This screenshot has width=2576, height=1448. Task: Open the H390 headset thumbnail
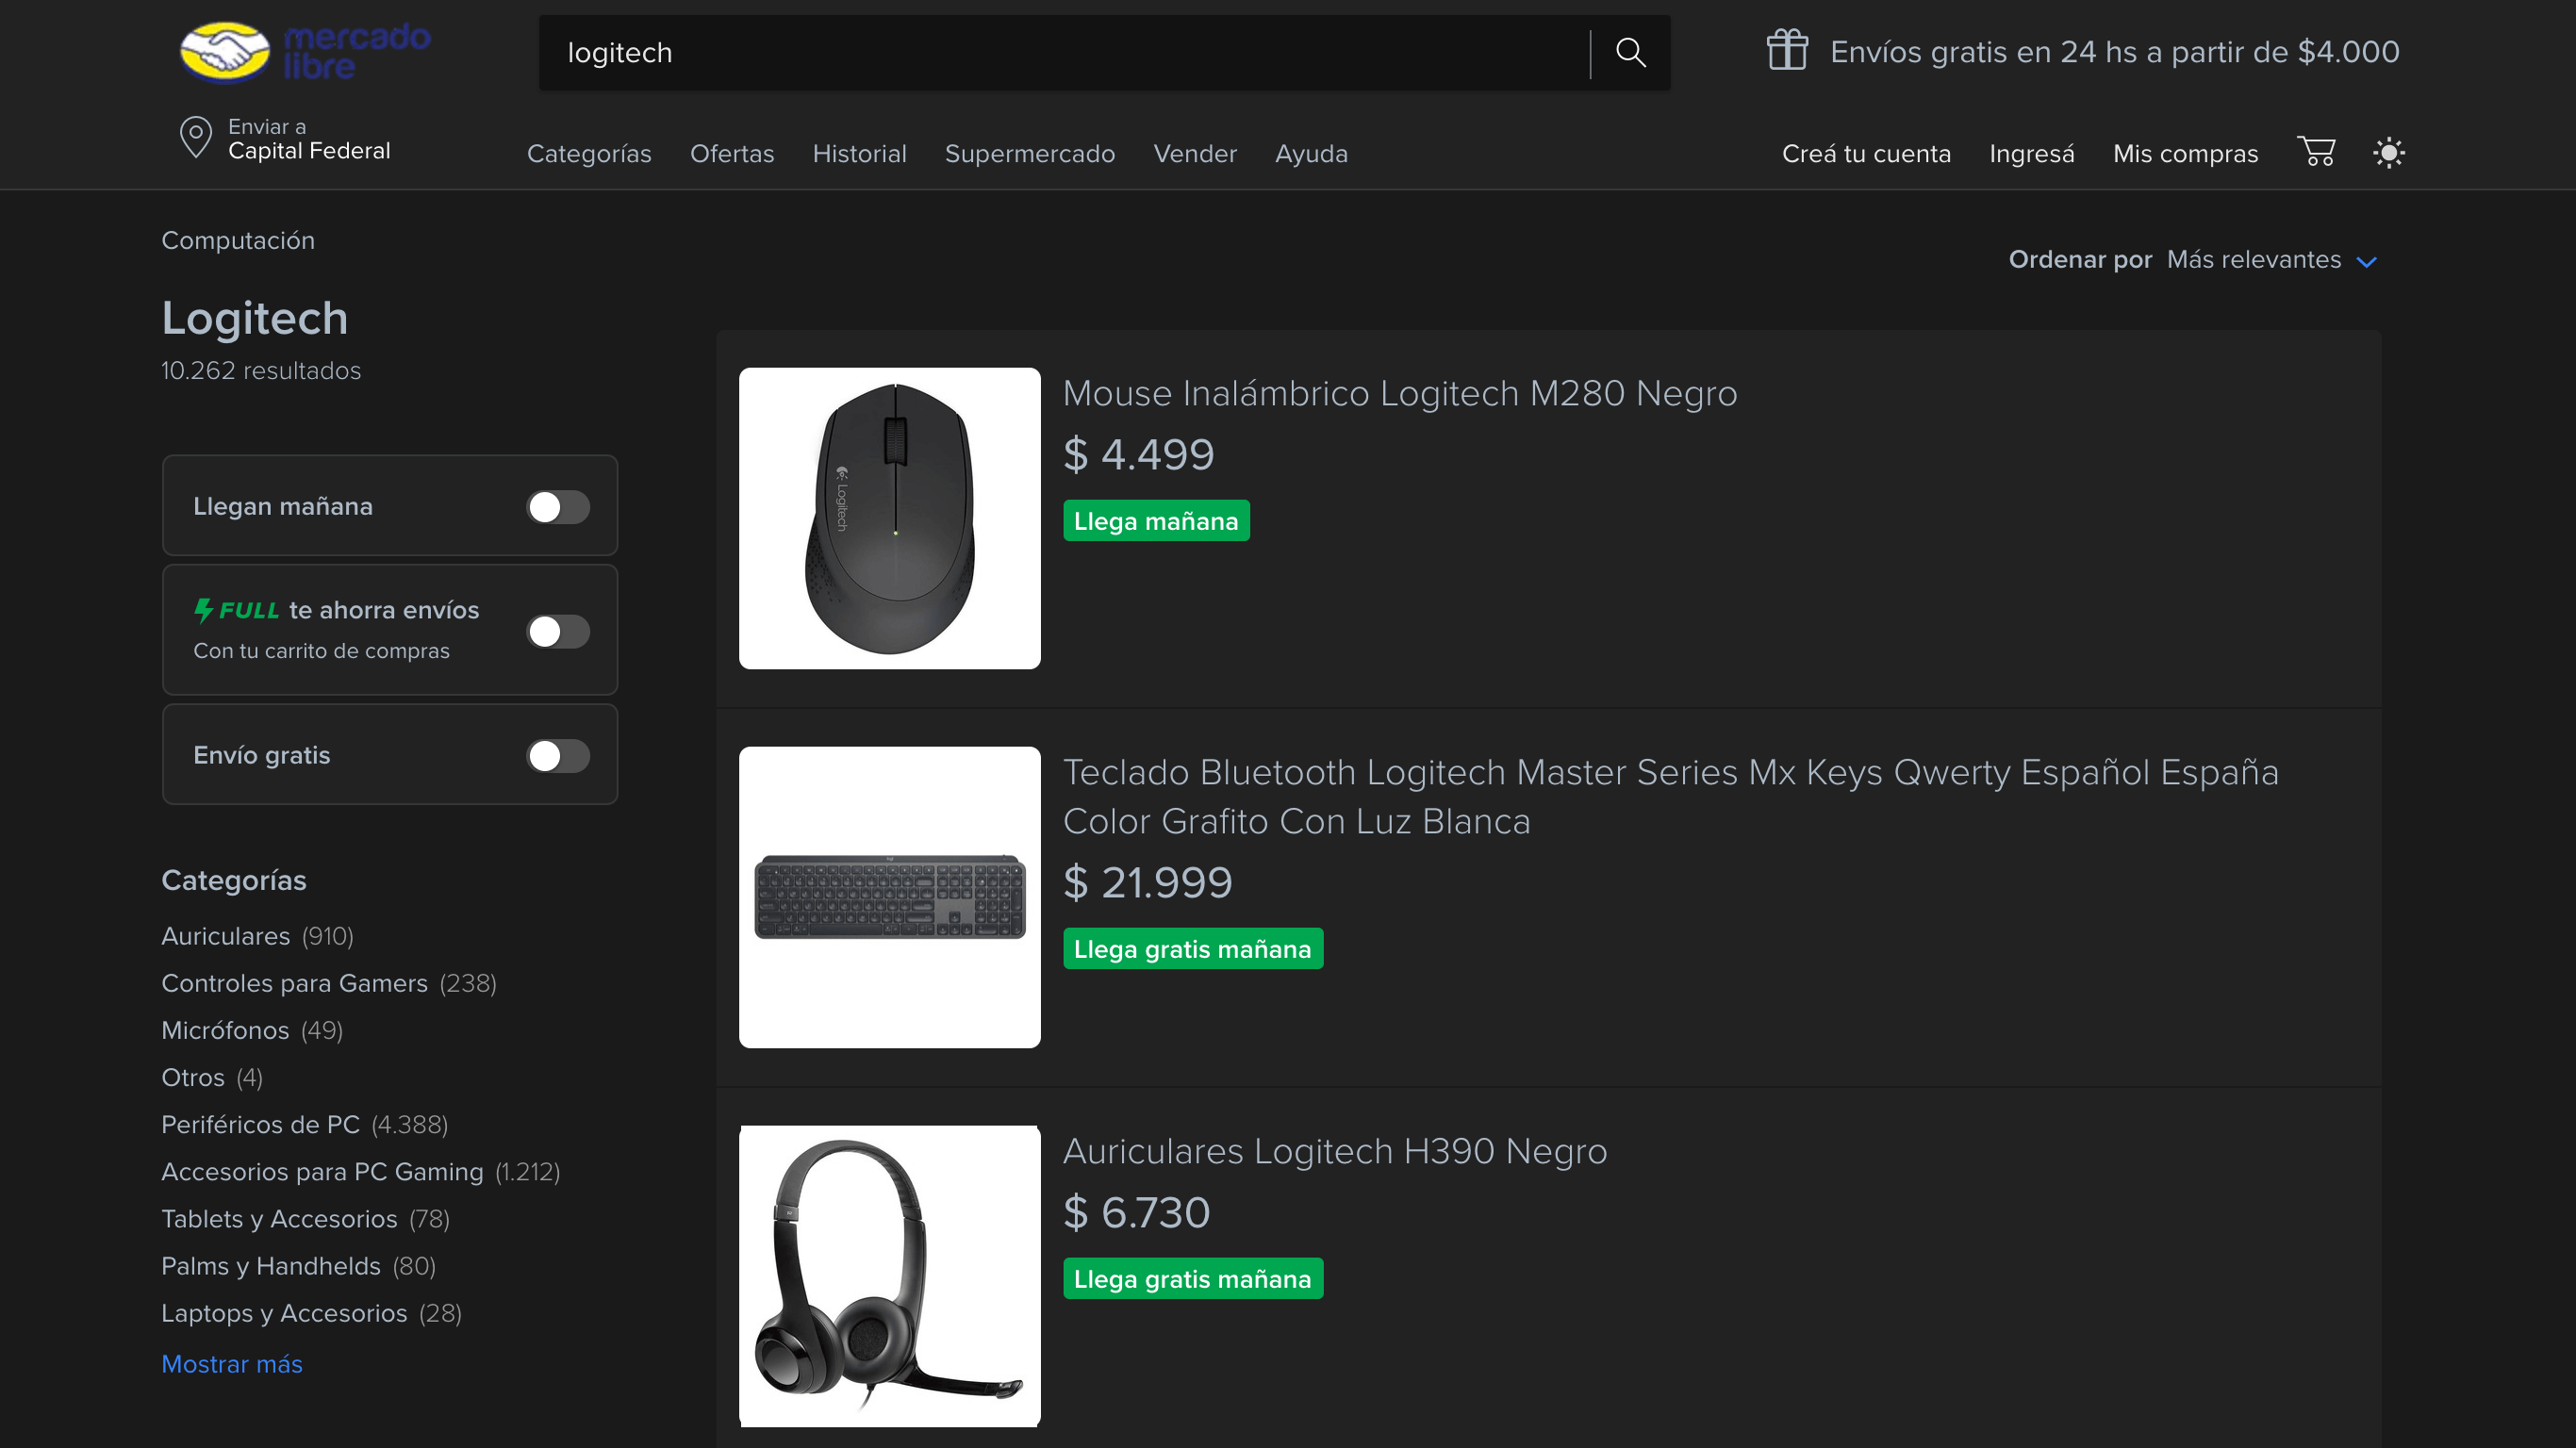click(x=890, y=1276)
